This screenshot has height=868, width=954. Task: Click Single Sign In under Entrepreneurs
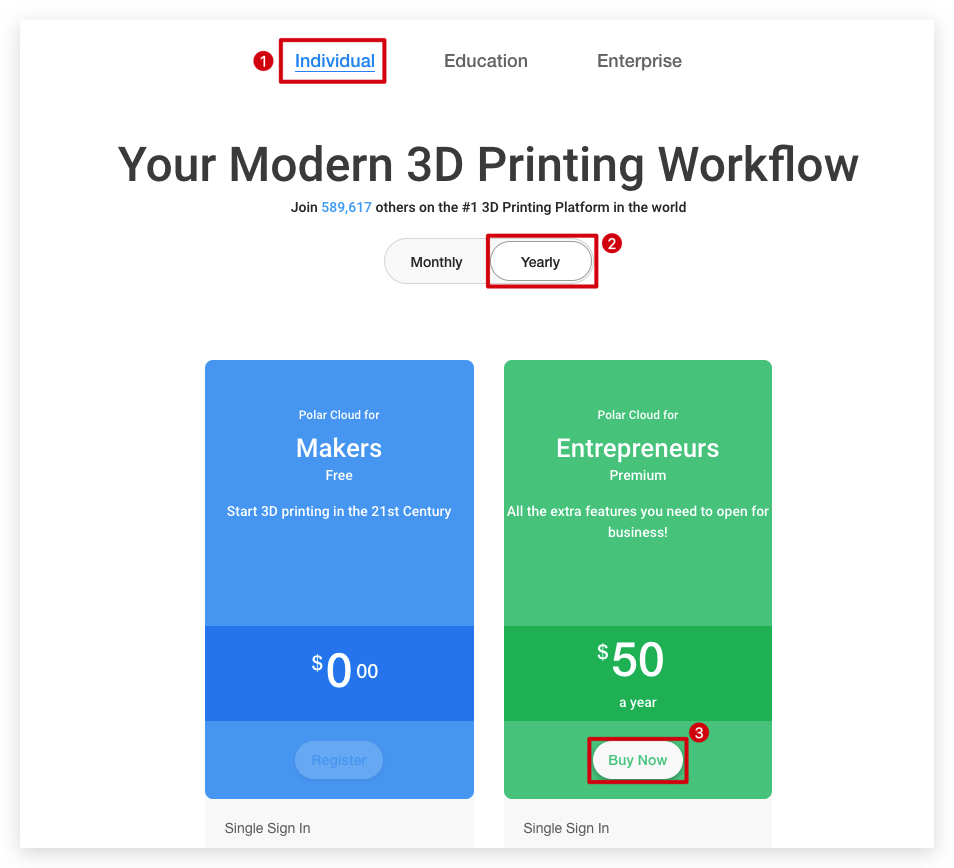tap(566, 828)
